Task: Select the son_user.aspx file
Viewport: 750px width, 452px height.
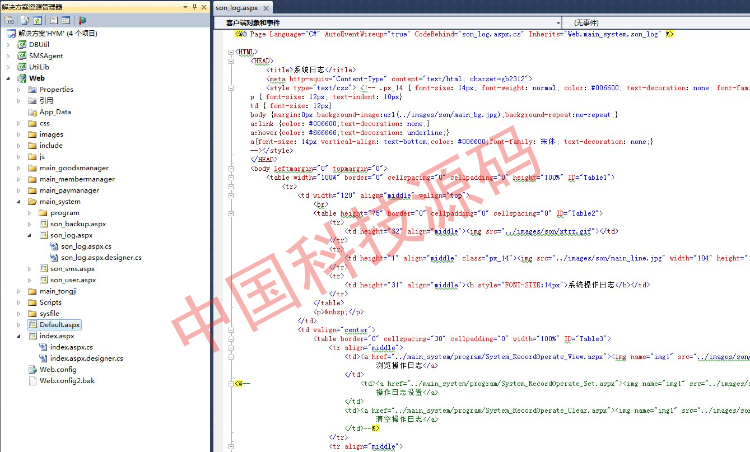Action: point(73,280)
